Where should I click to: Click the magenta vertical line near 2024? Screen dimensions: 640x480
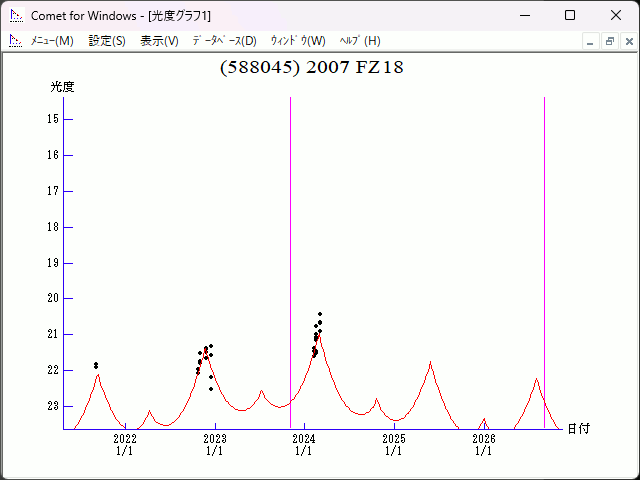pyautogui.click(x=291, y=250)
